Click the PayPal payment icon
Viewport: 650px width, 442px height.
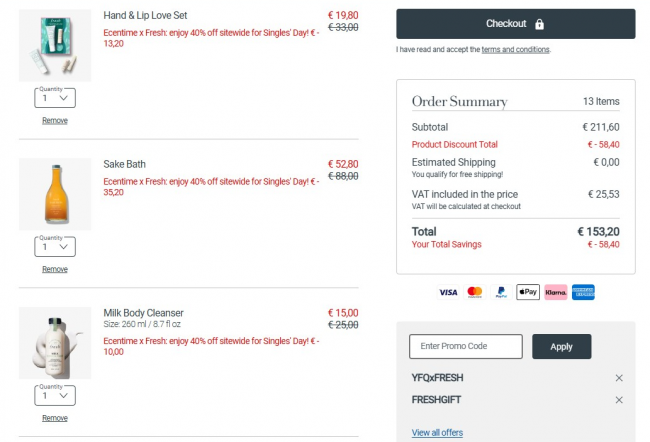coord(501,292)
